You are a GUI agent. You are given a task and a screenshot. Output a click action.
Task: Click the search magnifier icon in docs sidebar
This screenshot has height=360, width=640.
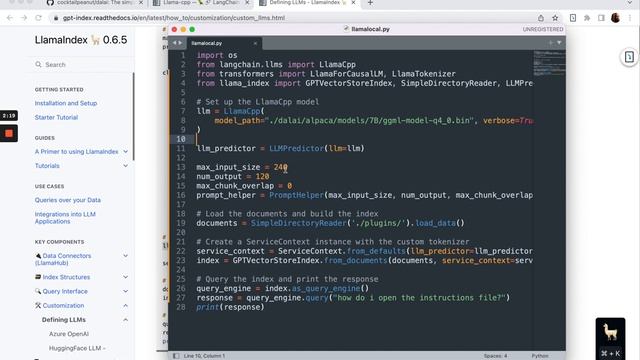coord(38,64)
